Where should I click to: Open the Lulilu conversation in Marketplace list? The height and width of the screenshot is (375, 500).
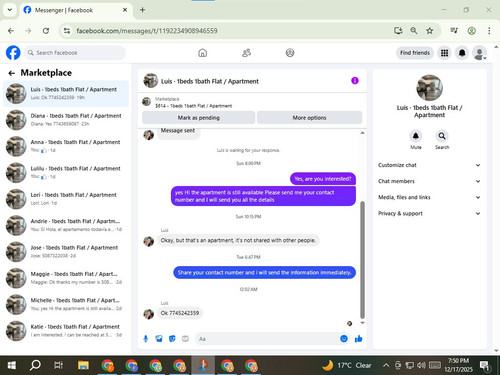66,172
